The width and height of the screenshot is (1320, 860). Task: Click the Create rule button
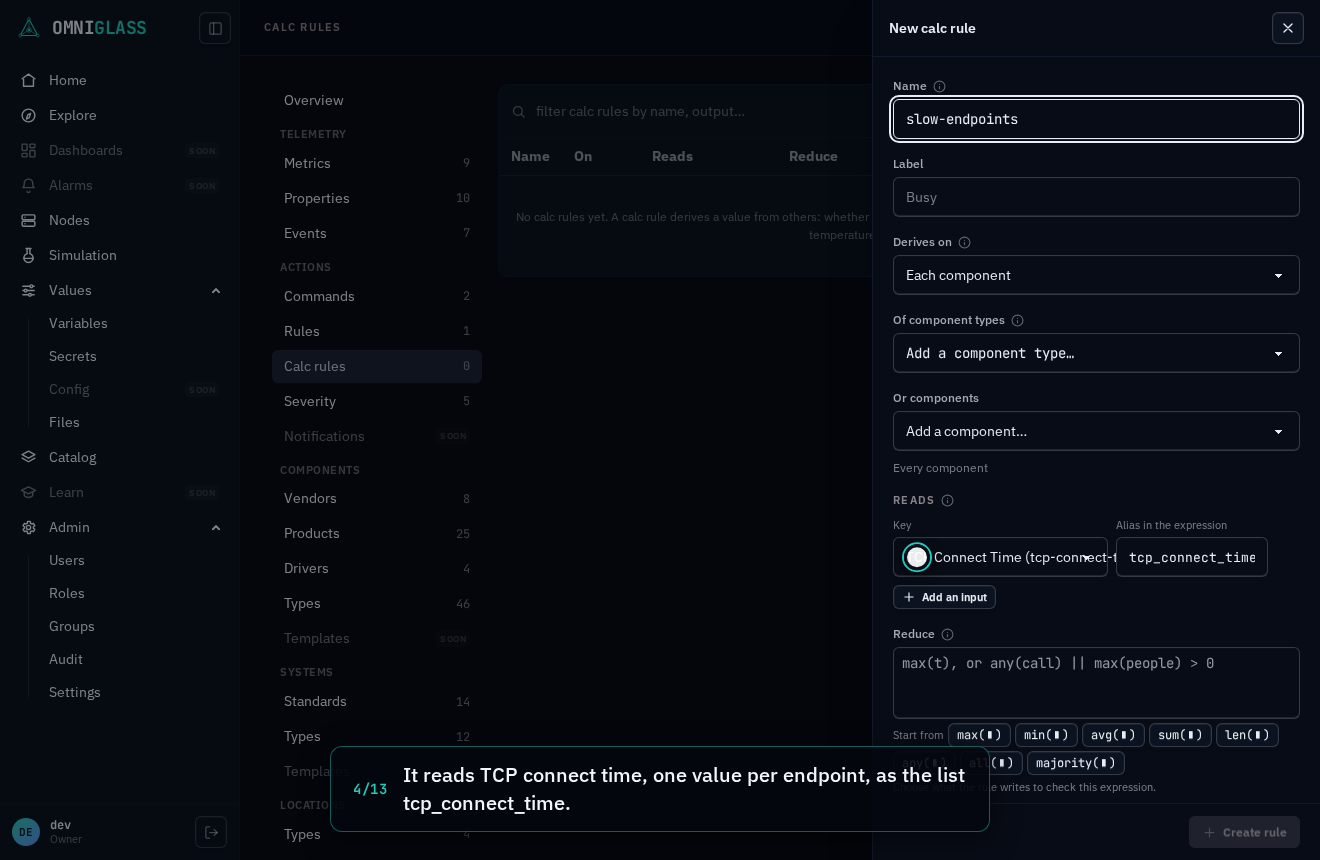point(1244,832)
